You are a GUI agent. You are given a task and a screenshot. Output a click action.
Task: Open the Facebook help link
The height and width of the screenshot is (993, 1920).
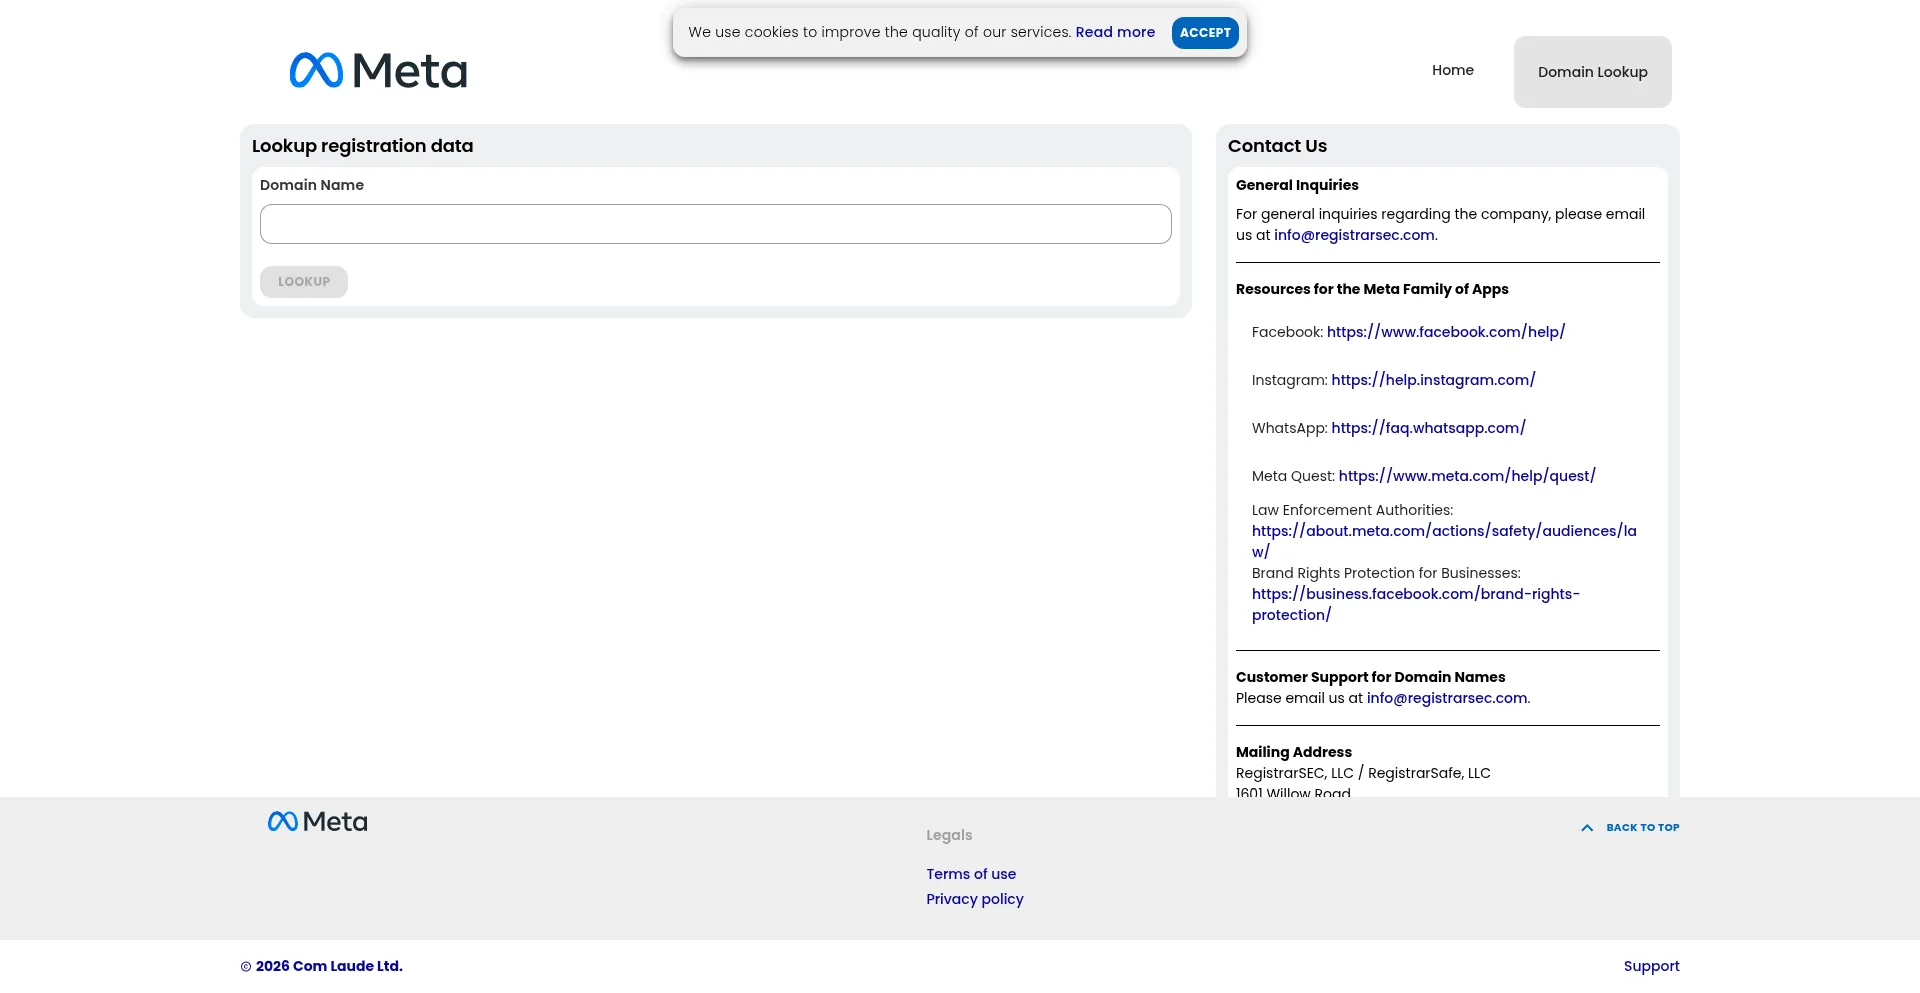click(1446, 332)
